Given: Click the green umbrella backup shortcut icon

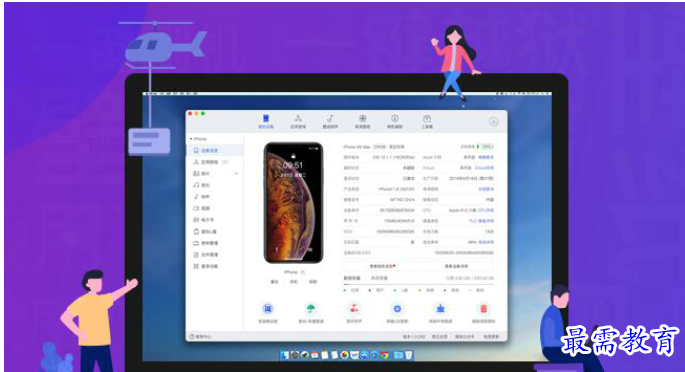Looking at the screenshot, I should (311, 309).
